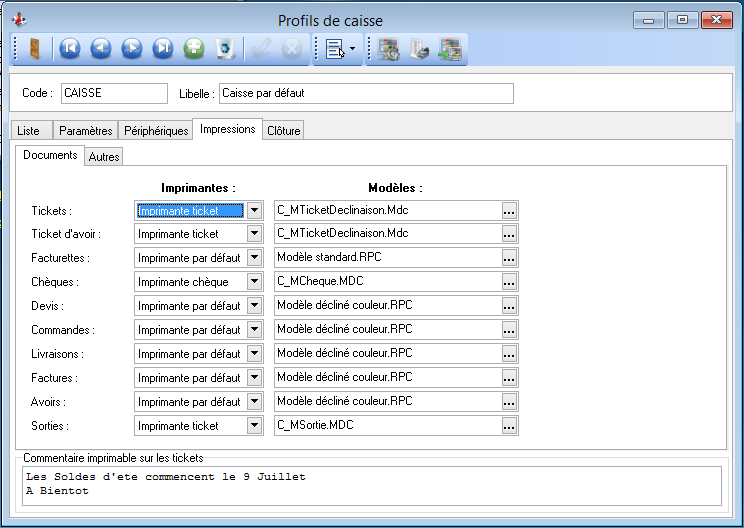Delete profile using recycle bin icon
The width and height of the screenshot is (744, 528).
tap(225, 48)
